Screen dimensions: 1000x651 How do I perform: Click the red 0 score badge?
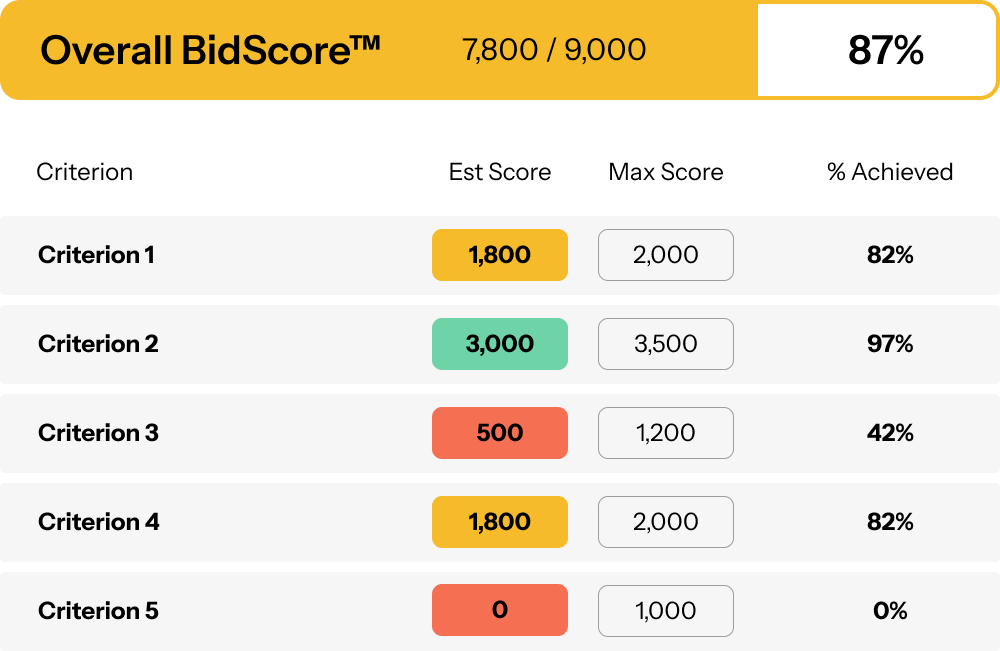[x=500, y=610]
